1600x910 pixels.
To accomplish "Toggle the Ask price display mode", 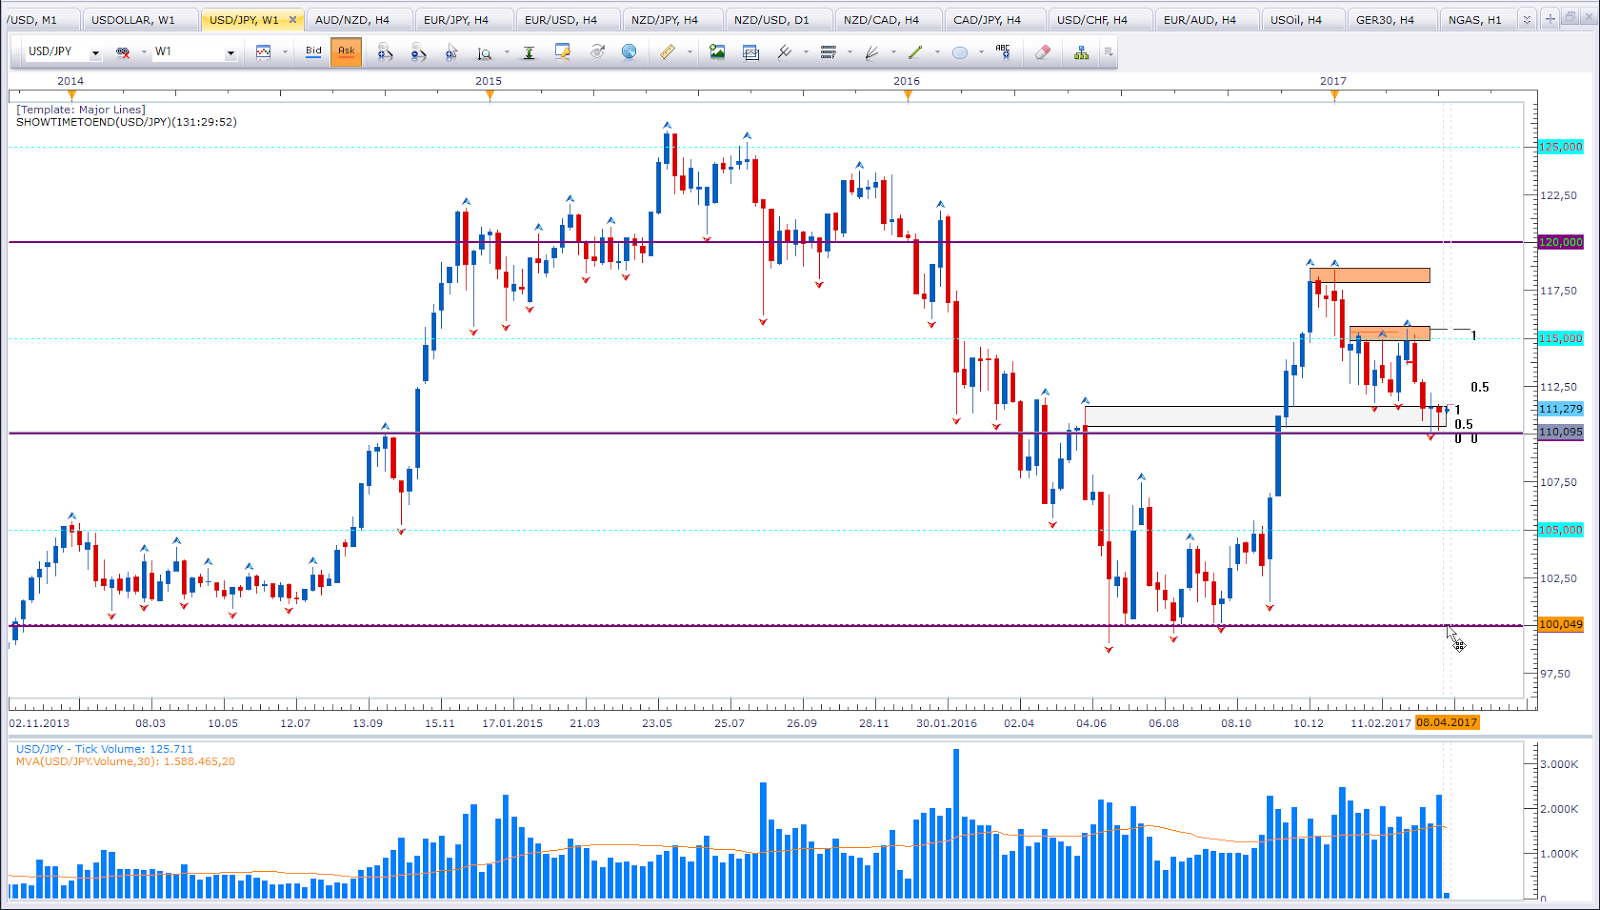I will coord(346,52).
